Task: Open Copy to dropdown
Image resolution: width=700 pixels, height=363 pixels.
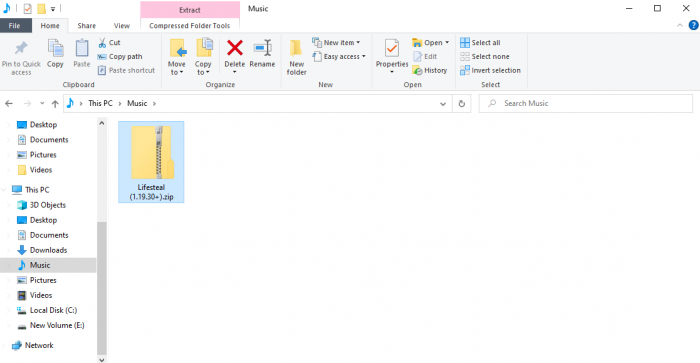Action: coord(203,68)
